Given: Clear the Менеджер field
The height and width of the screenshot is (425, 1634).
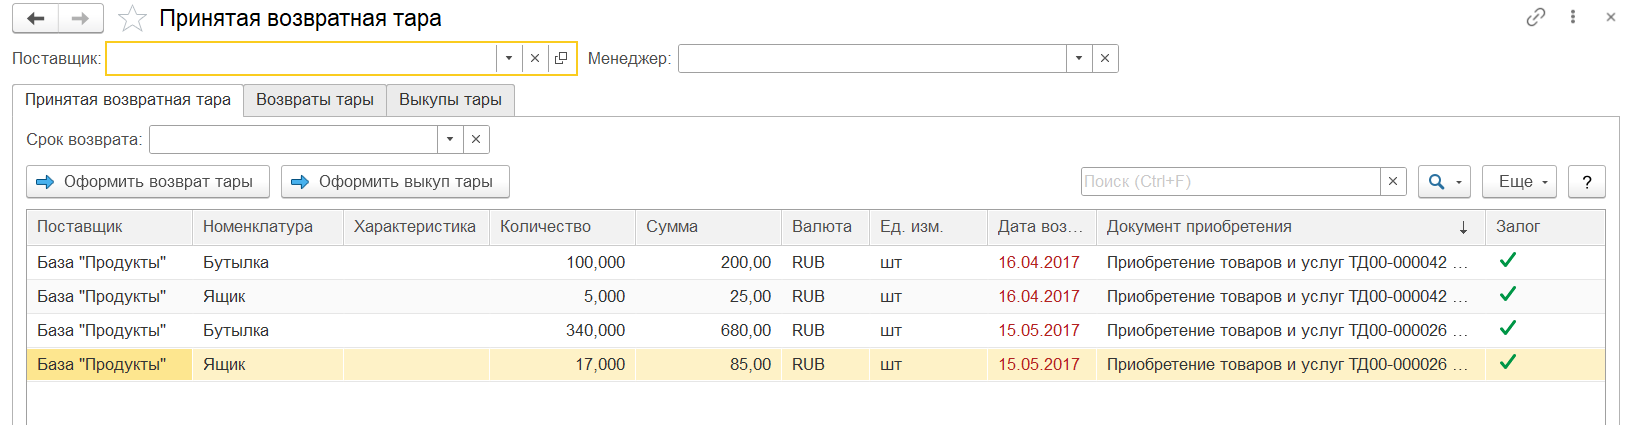Looking at the screenshot, I should [x=1105, y=58].
